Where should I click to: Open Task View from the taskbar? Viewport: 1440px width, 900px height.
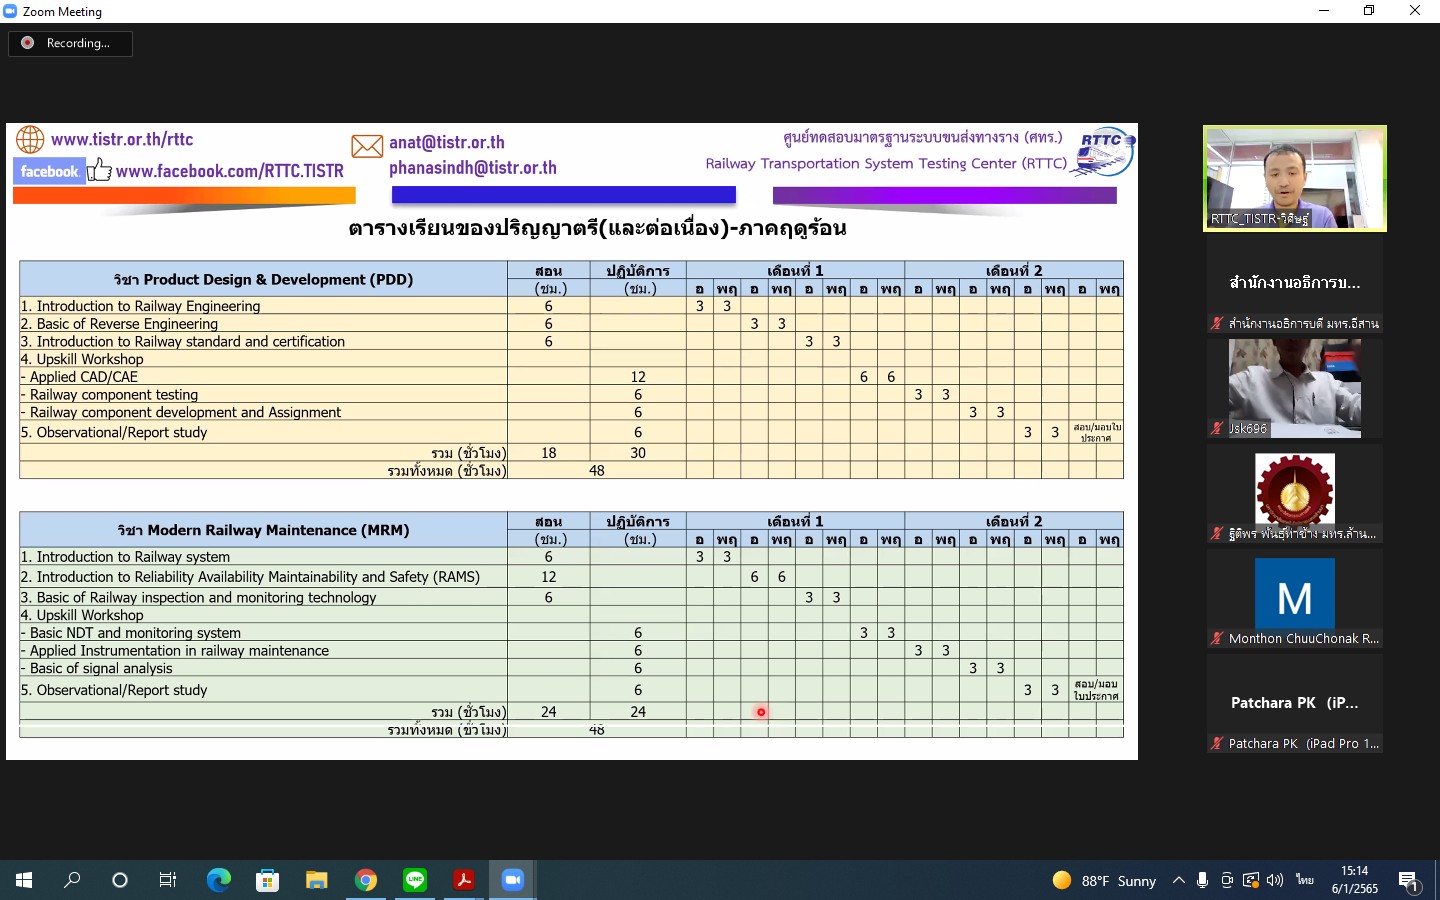(x=168, y=880)
